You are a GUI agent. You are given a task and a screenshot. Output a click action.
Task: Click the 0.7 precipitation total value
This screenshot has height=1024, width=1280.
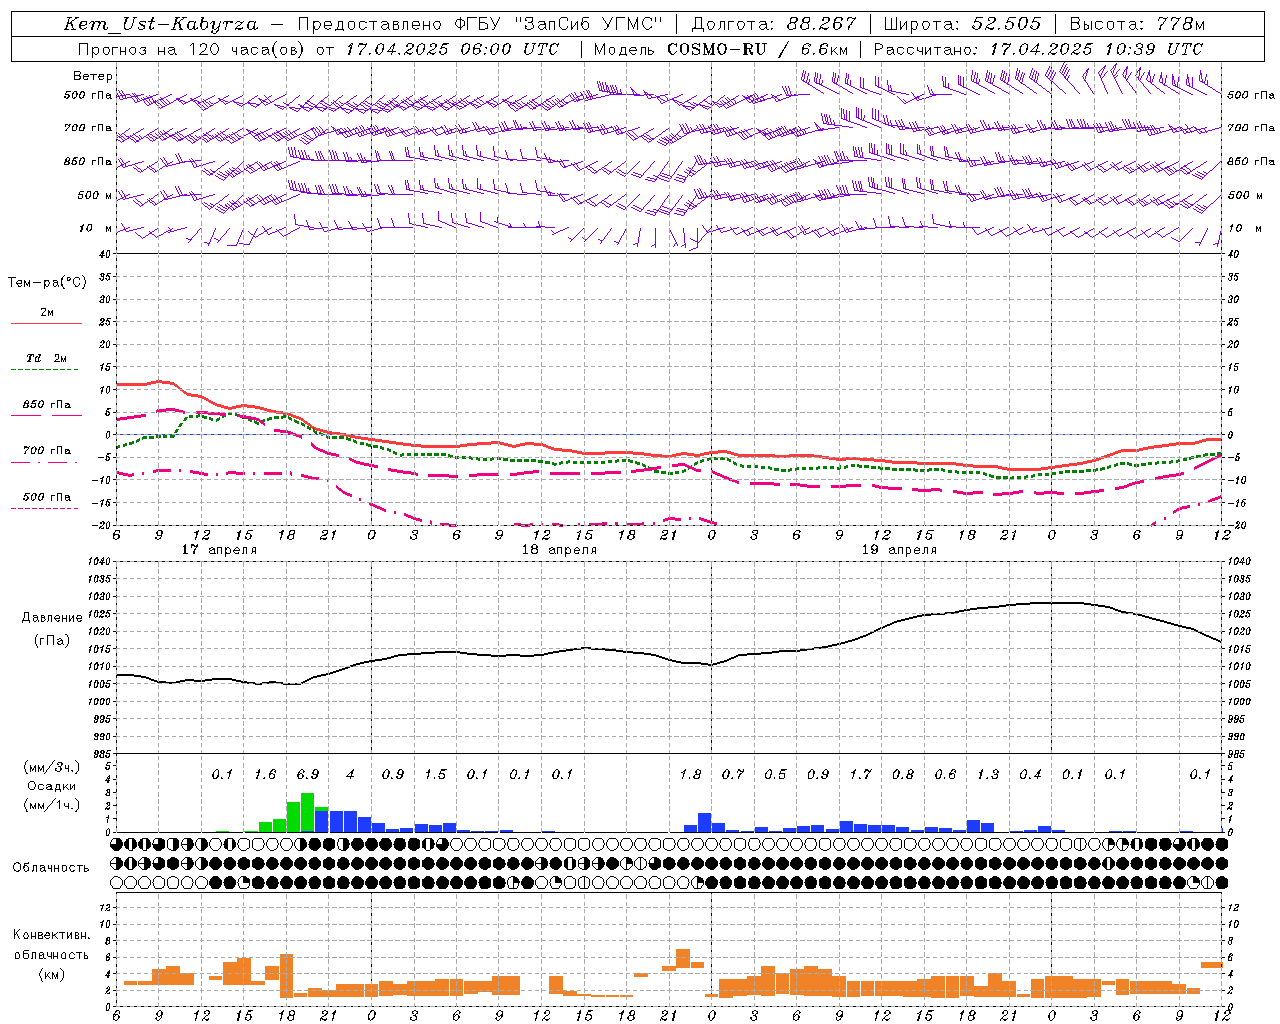(x=733, y=774)
